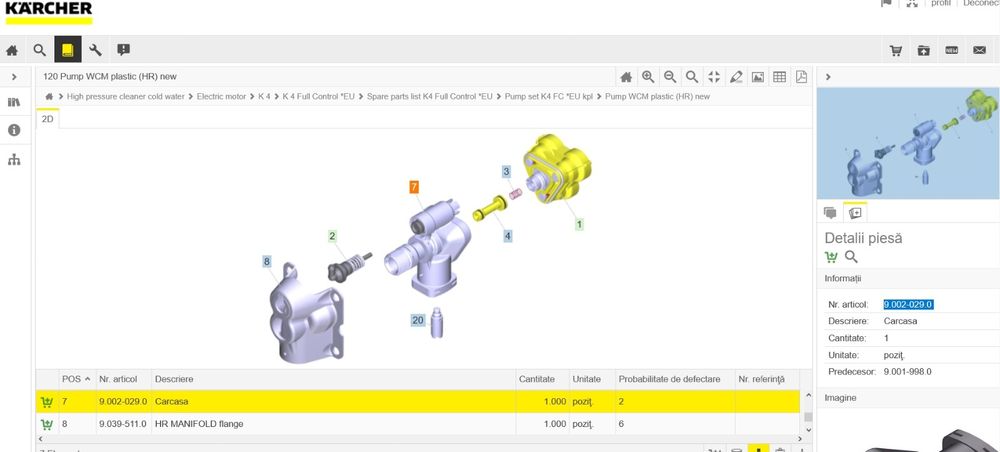Switch to the 2D tab
Viewport: 1000px width, 452px height.
(x=48, y=119)
